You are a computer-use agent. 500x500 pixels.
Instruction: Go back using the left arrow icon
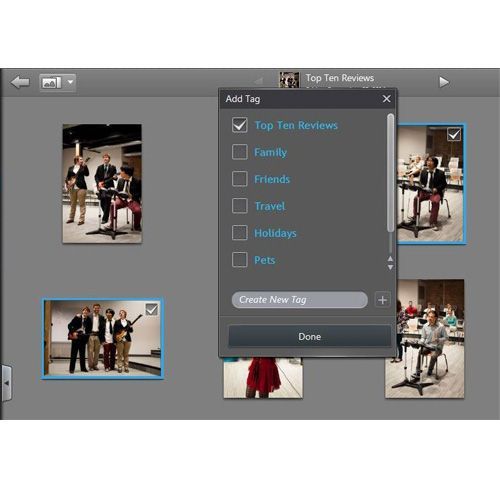[x=20, y=82]
